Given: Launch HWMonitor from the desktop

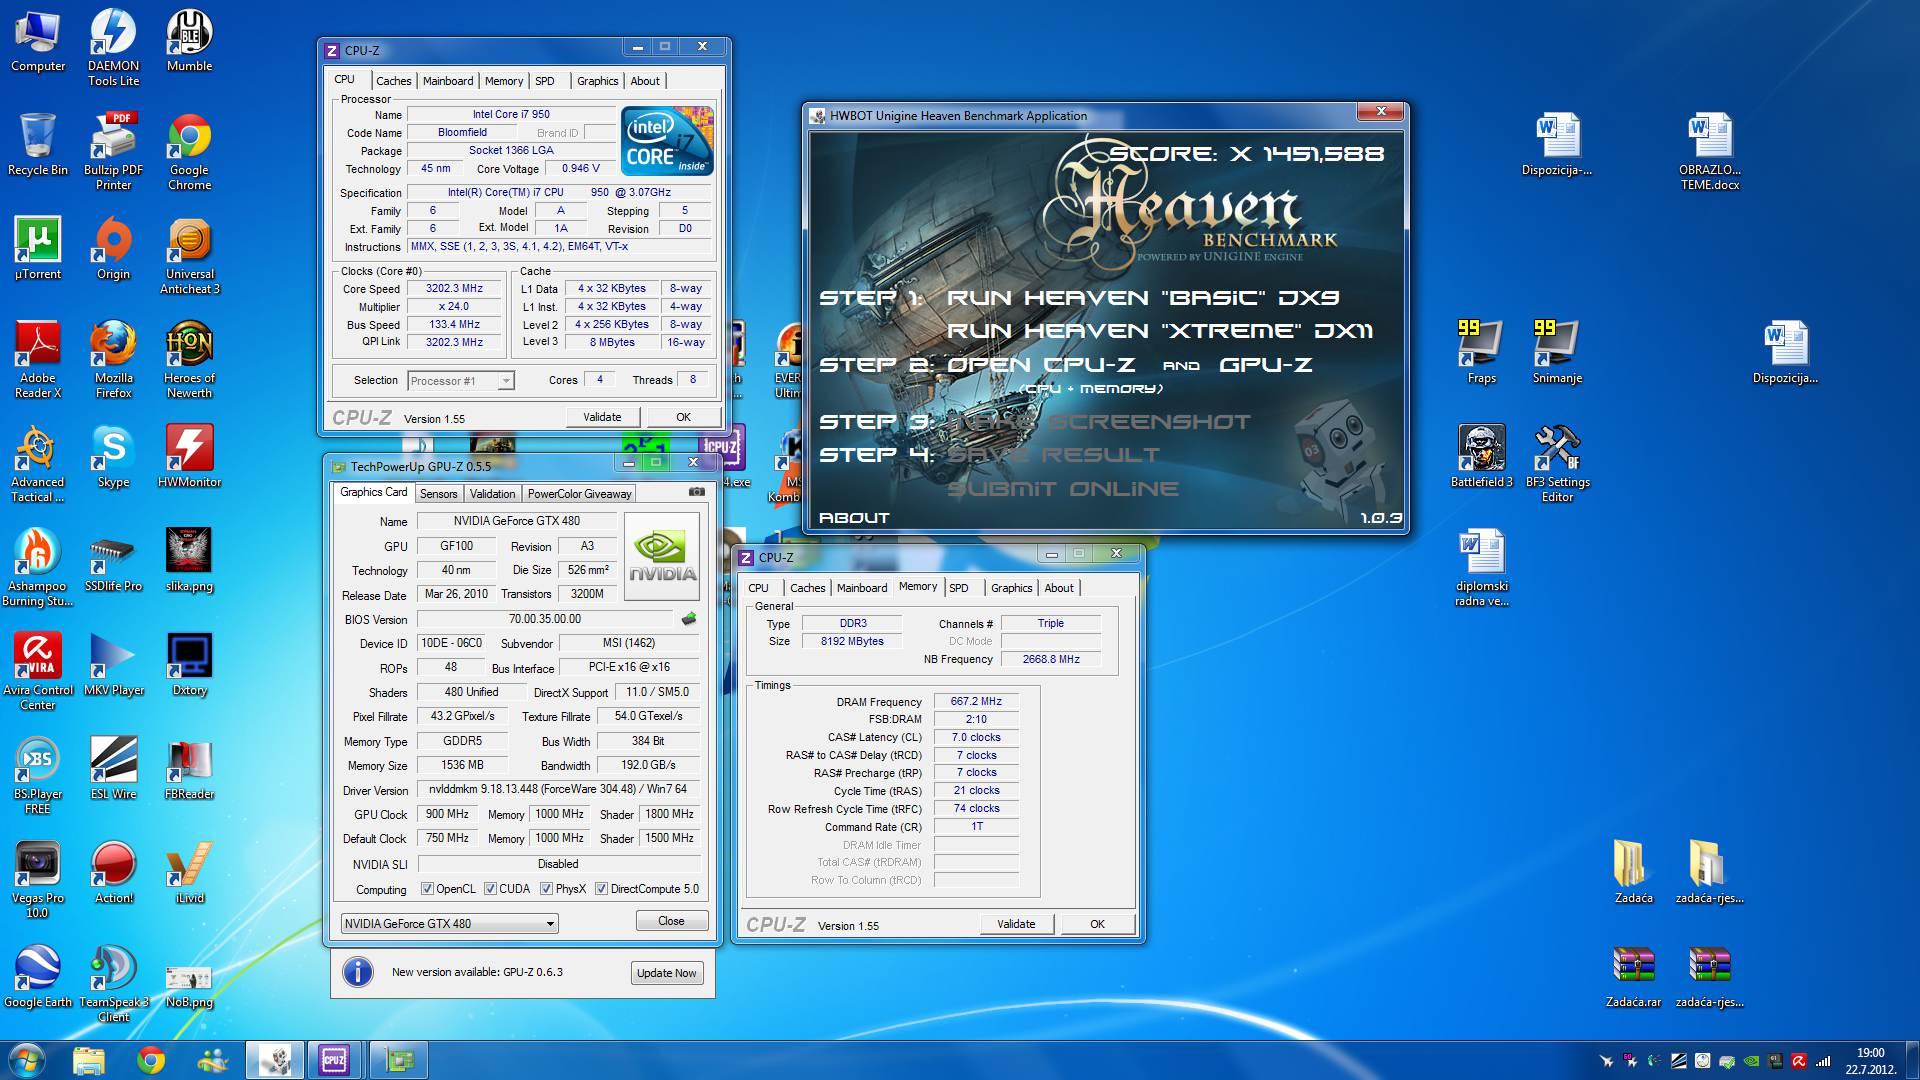Looking at the screenshot, I should point(189,455).
